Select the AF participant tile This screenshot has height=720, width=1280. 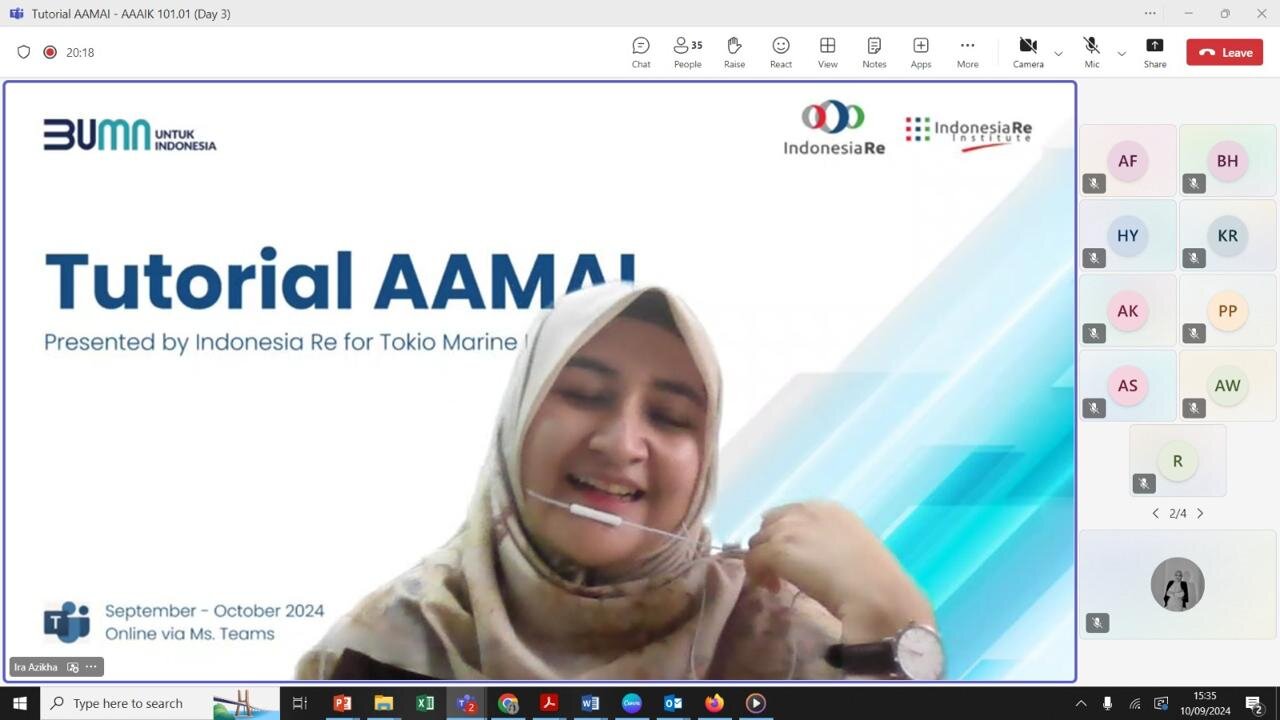tap(1127, 160)
